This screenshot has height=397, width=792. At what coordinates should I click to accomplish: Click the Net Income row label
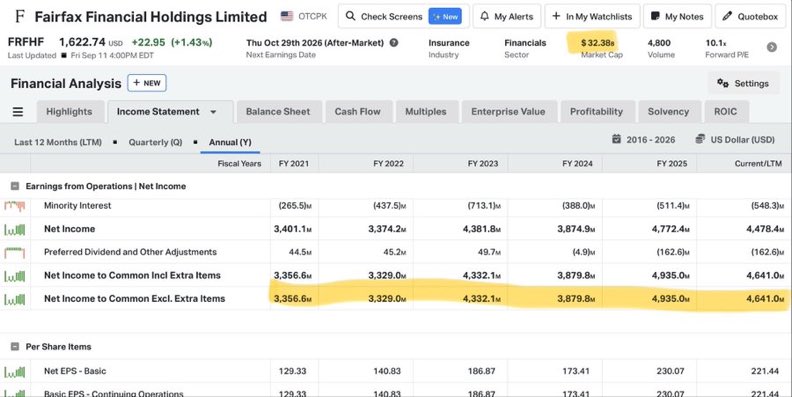[x=69, y=229]
